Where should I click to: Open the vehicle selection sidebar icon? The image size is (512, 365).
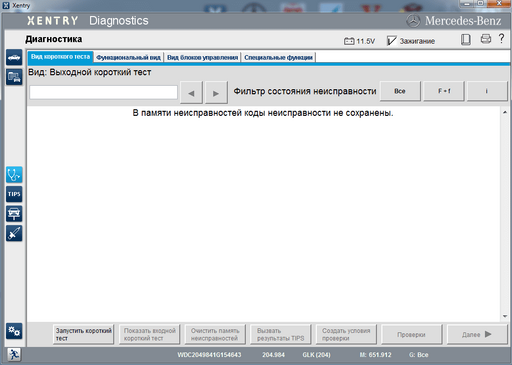14,58
